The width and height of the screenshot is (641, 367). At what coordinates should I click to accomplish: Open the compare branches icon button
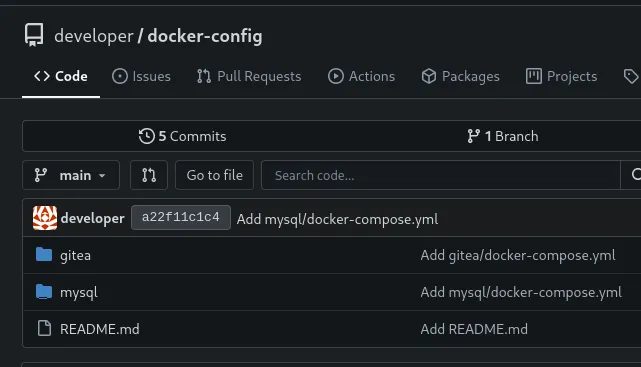point(149,175)
